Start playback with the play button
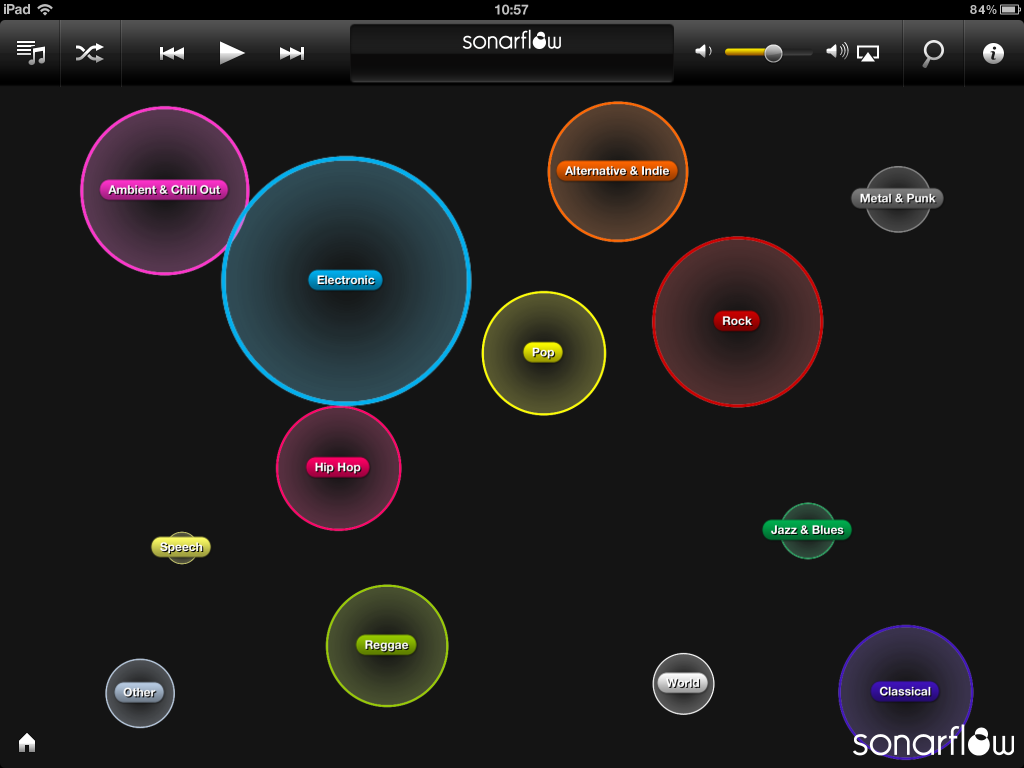This screenshot has width=1024, height=768. [x=231, y=53]
